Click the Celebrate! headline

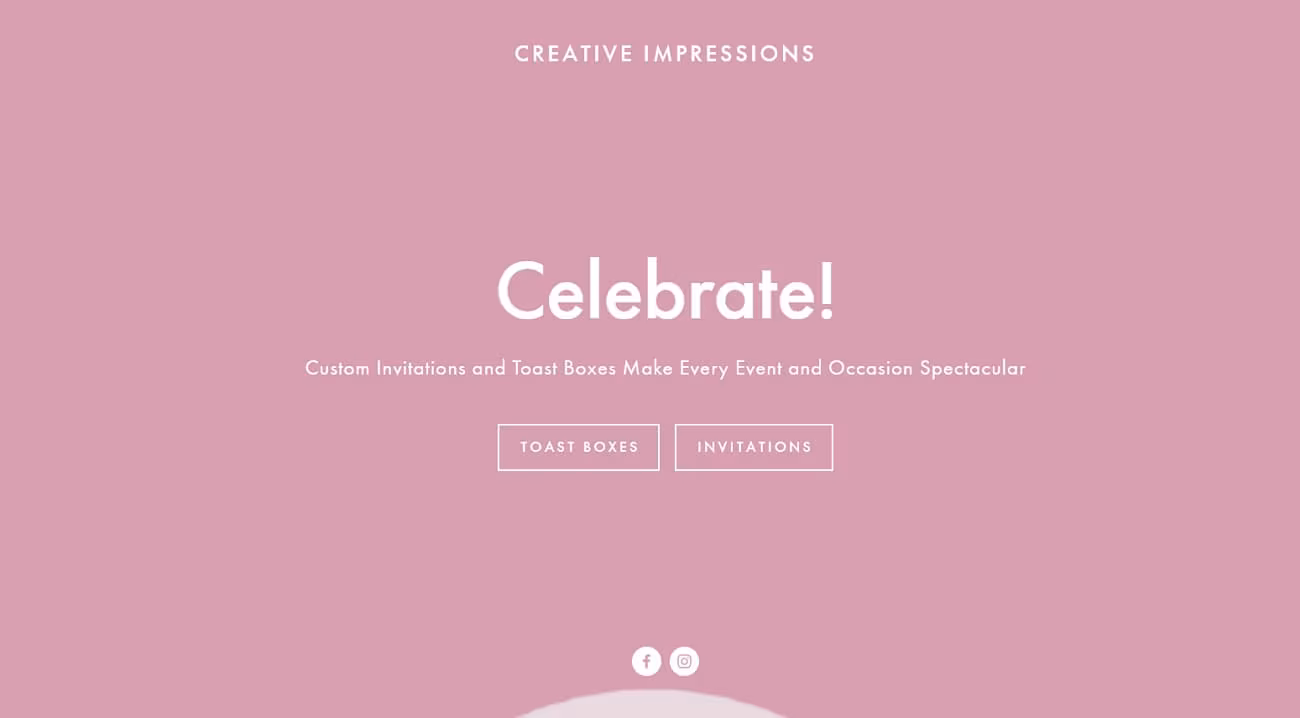pyautogui.click(x=665, y=291)
